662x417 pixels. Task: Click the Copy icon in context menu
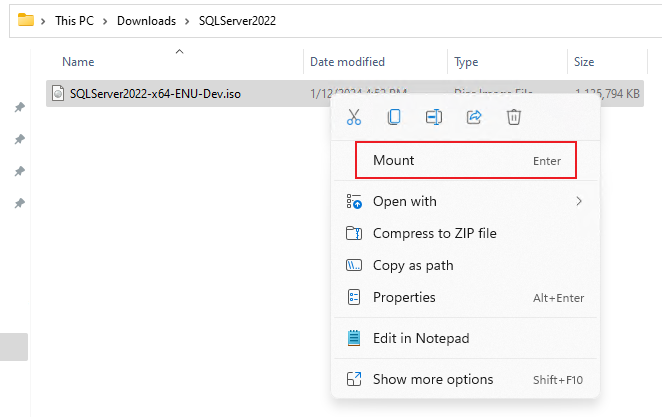coord(394,117)
